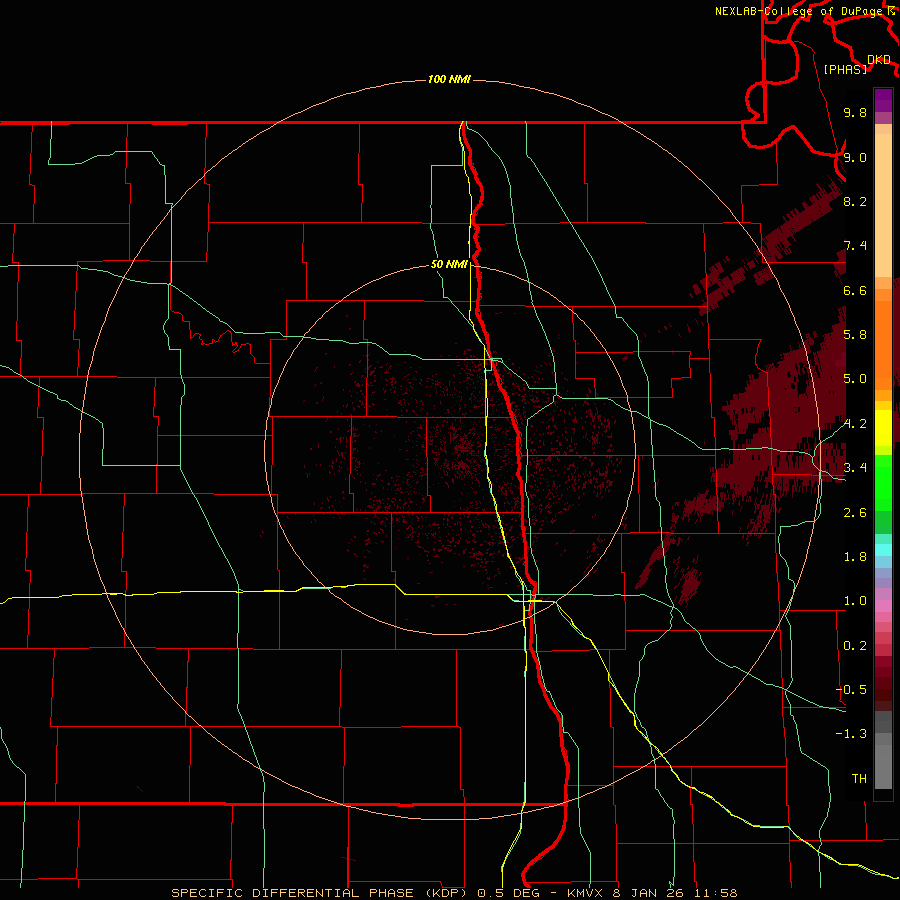Click the 6.6 scale value
Image resolution: width=900 pixels, height=900 pixels.
point(855,290)
